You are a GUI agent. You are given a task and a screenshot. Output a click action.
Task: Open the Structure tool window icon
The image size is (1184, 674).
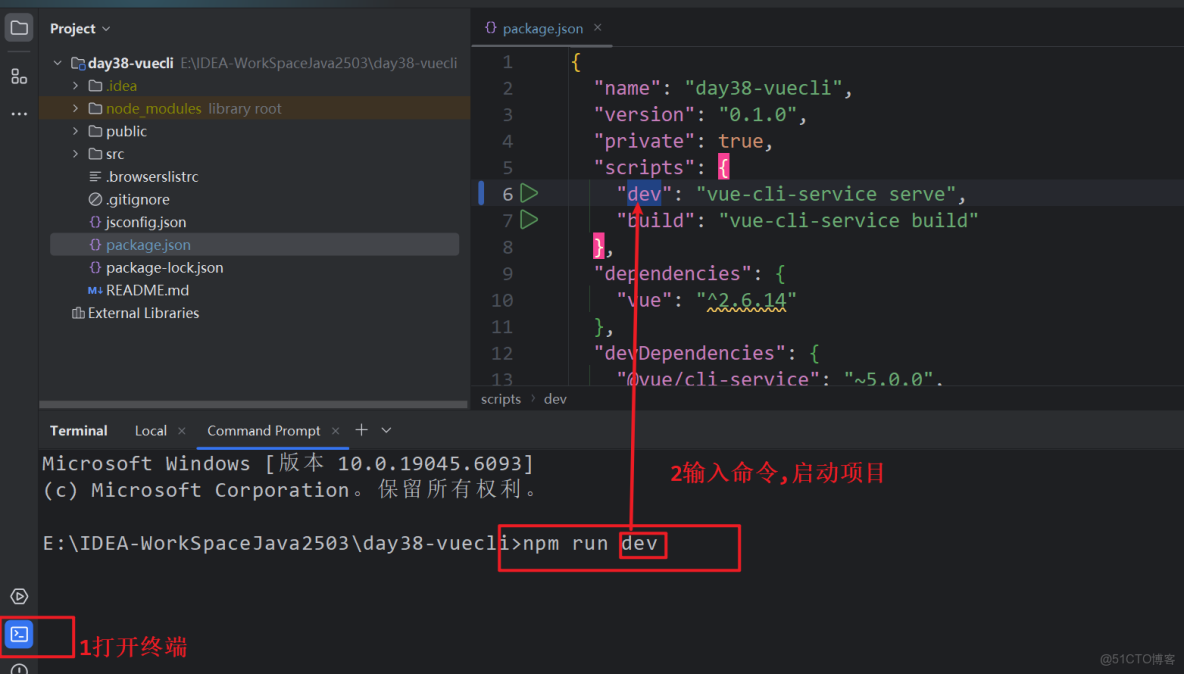(x=18, y=76)
